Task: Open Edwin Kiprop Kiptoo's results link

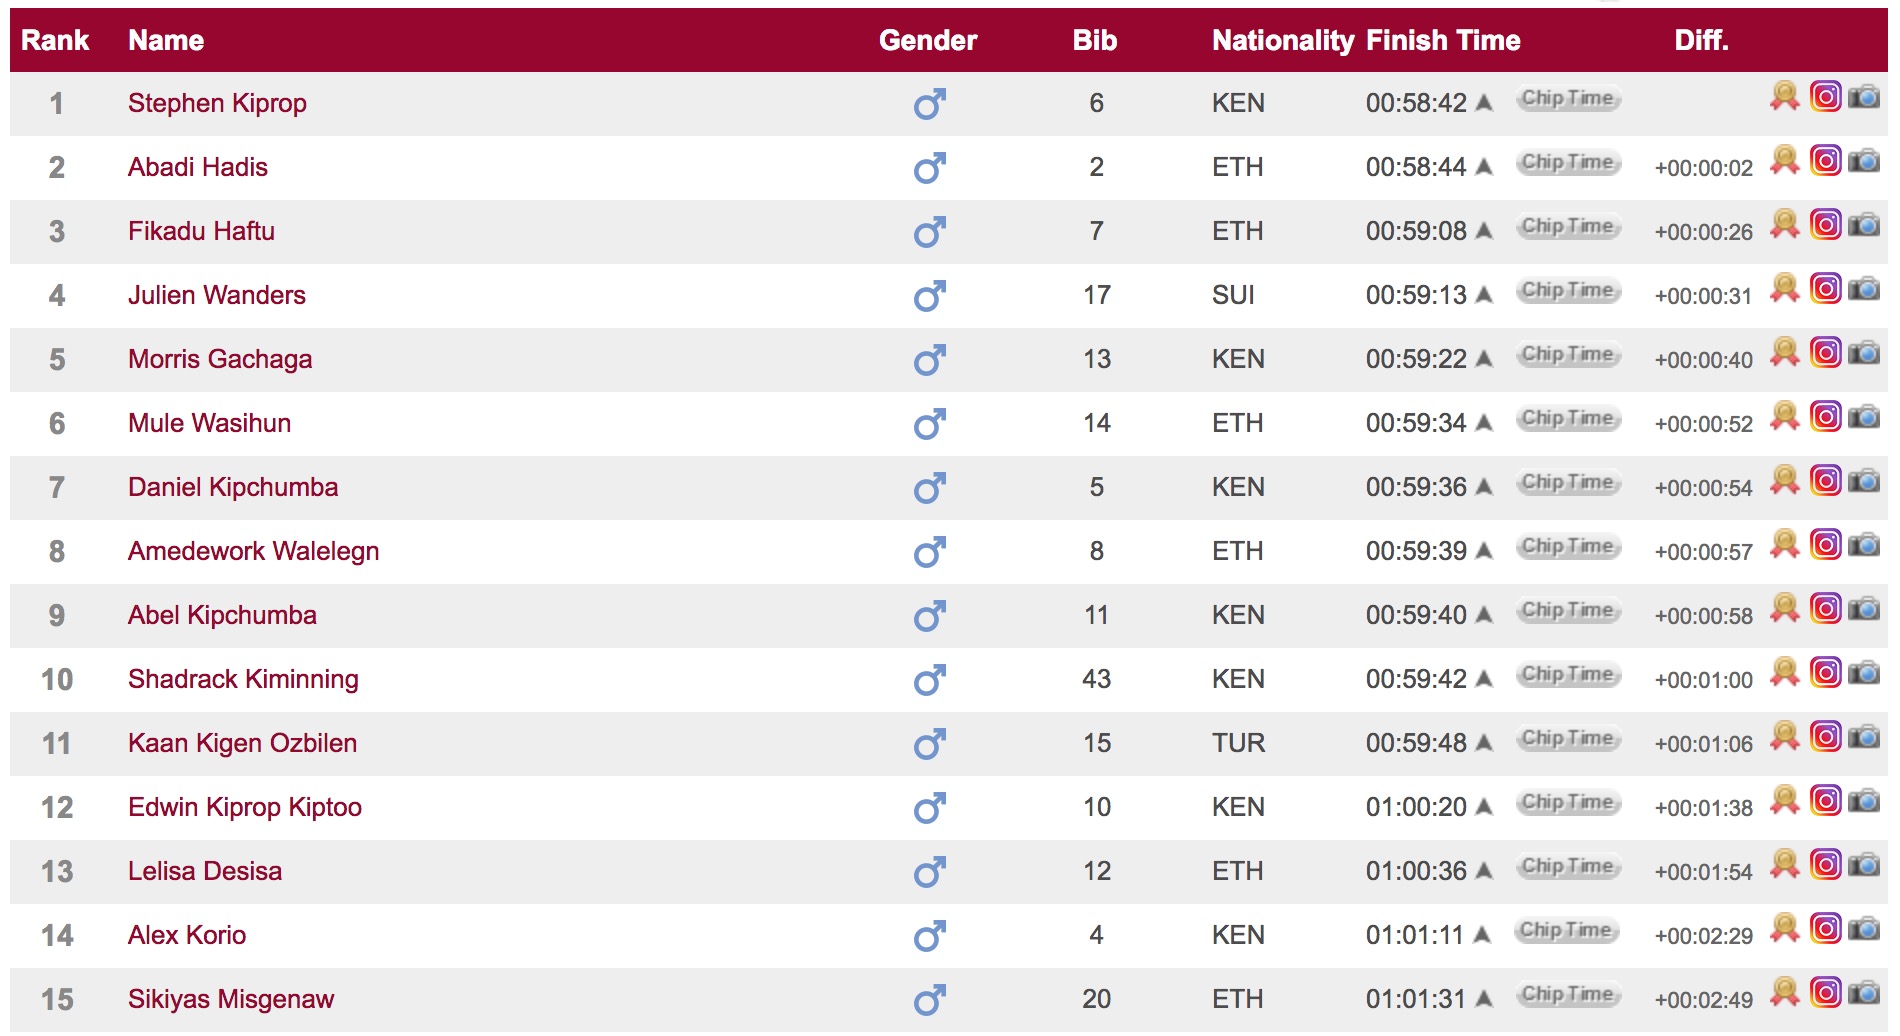Action: [245, 807]
